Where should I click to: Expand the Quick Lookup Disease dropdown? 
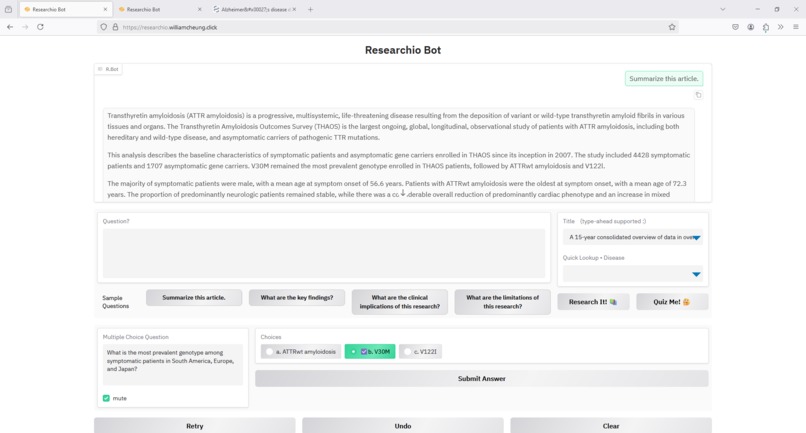click(x=696, y=274)
